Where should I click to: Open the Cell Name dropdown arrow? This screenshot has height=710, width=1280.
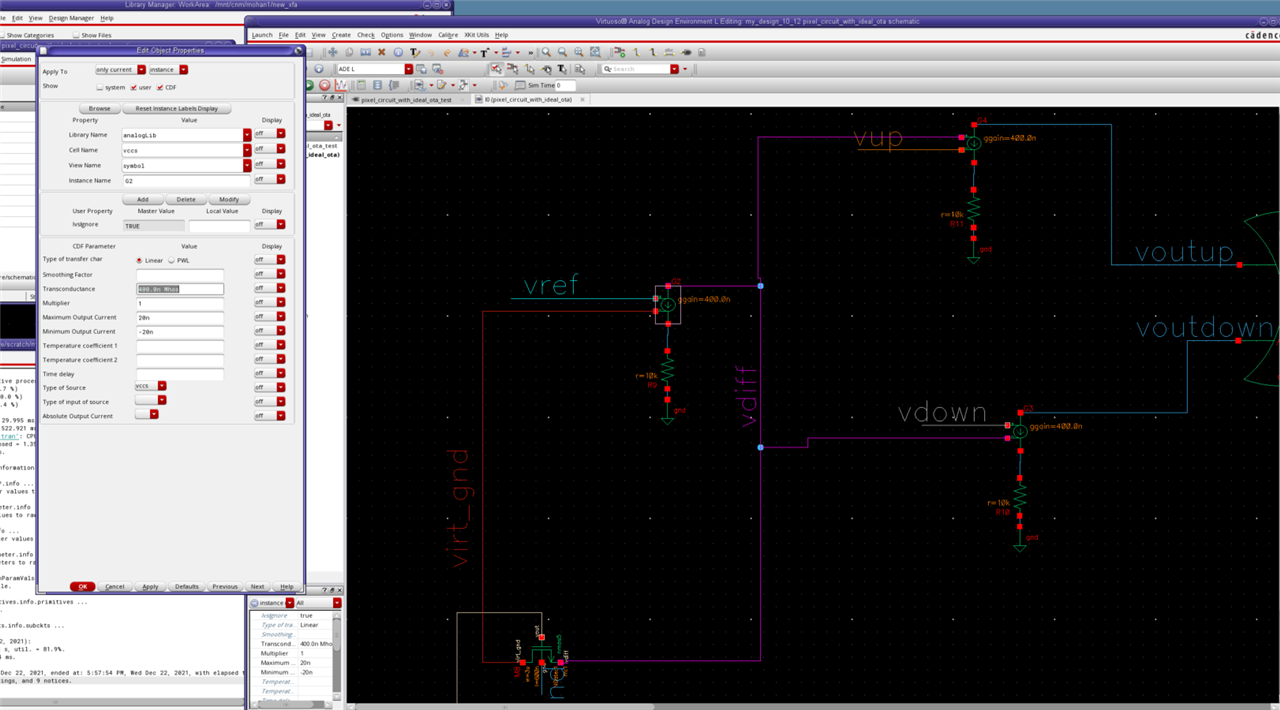pos(246,150)
